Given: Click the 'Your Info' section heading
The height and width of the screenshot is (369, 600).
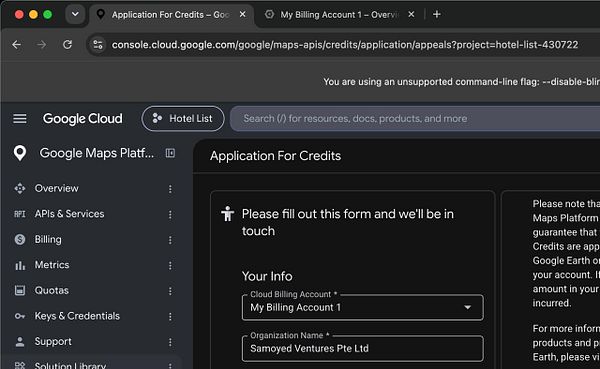Looking at the screenshot, I should pyautogui.click(x=267, y=276).
